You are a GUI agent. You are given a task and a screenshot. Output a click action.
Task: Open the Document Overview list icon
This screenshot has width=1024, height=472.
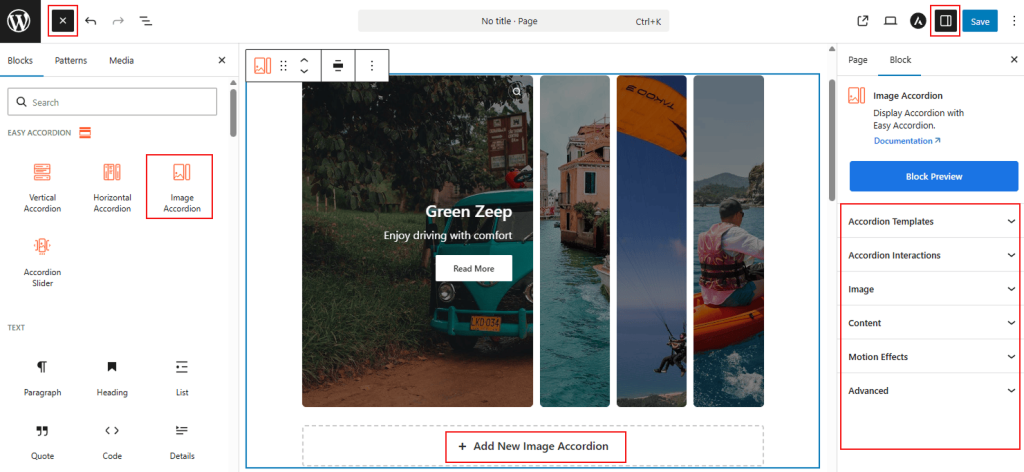tap(146, 21)
